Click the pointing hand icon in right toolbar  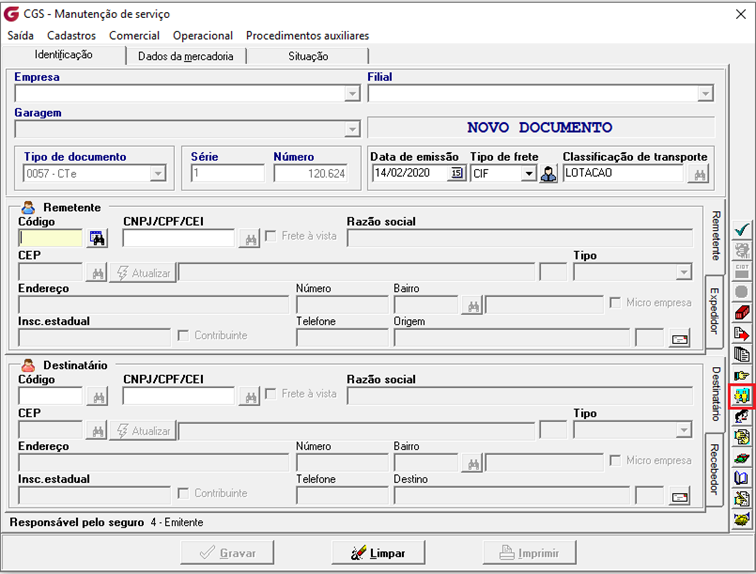click(x=742, y=375)
